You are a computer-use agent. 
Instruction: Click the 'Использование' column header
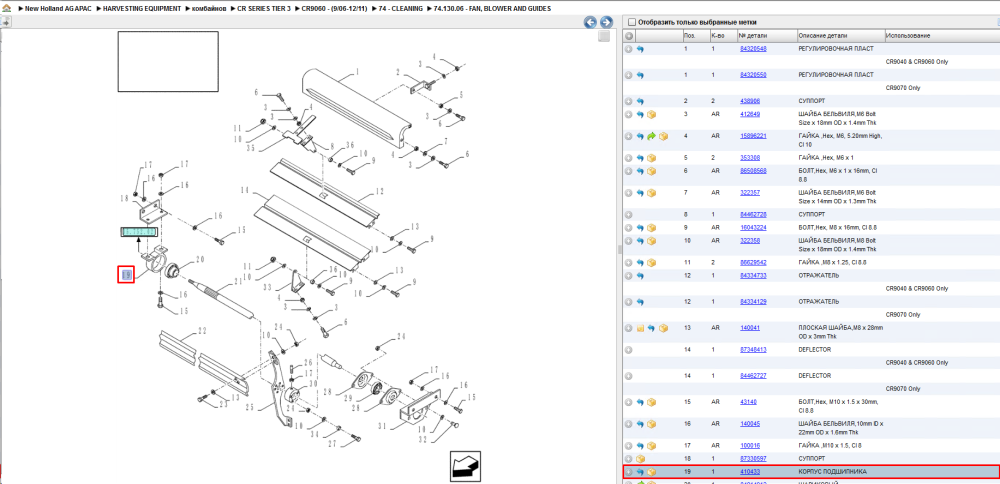click(x=942, y=36)
